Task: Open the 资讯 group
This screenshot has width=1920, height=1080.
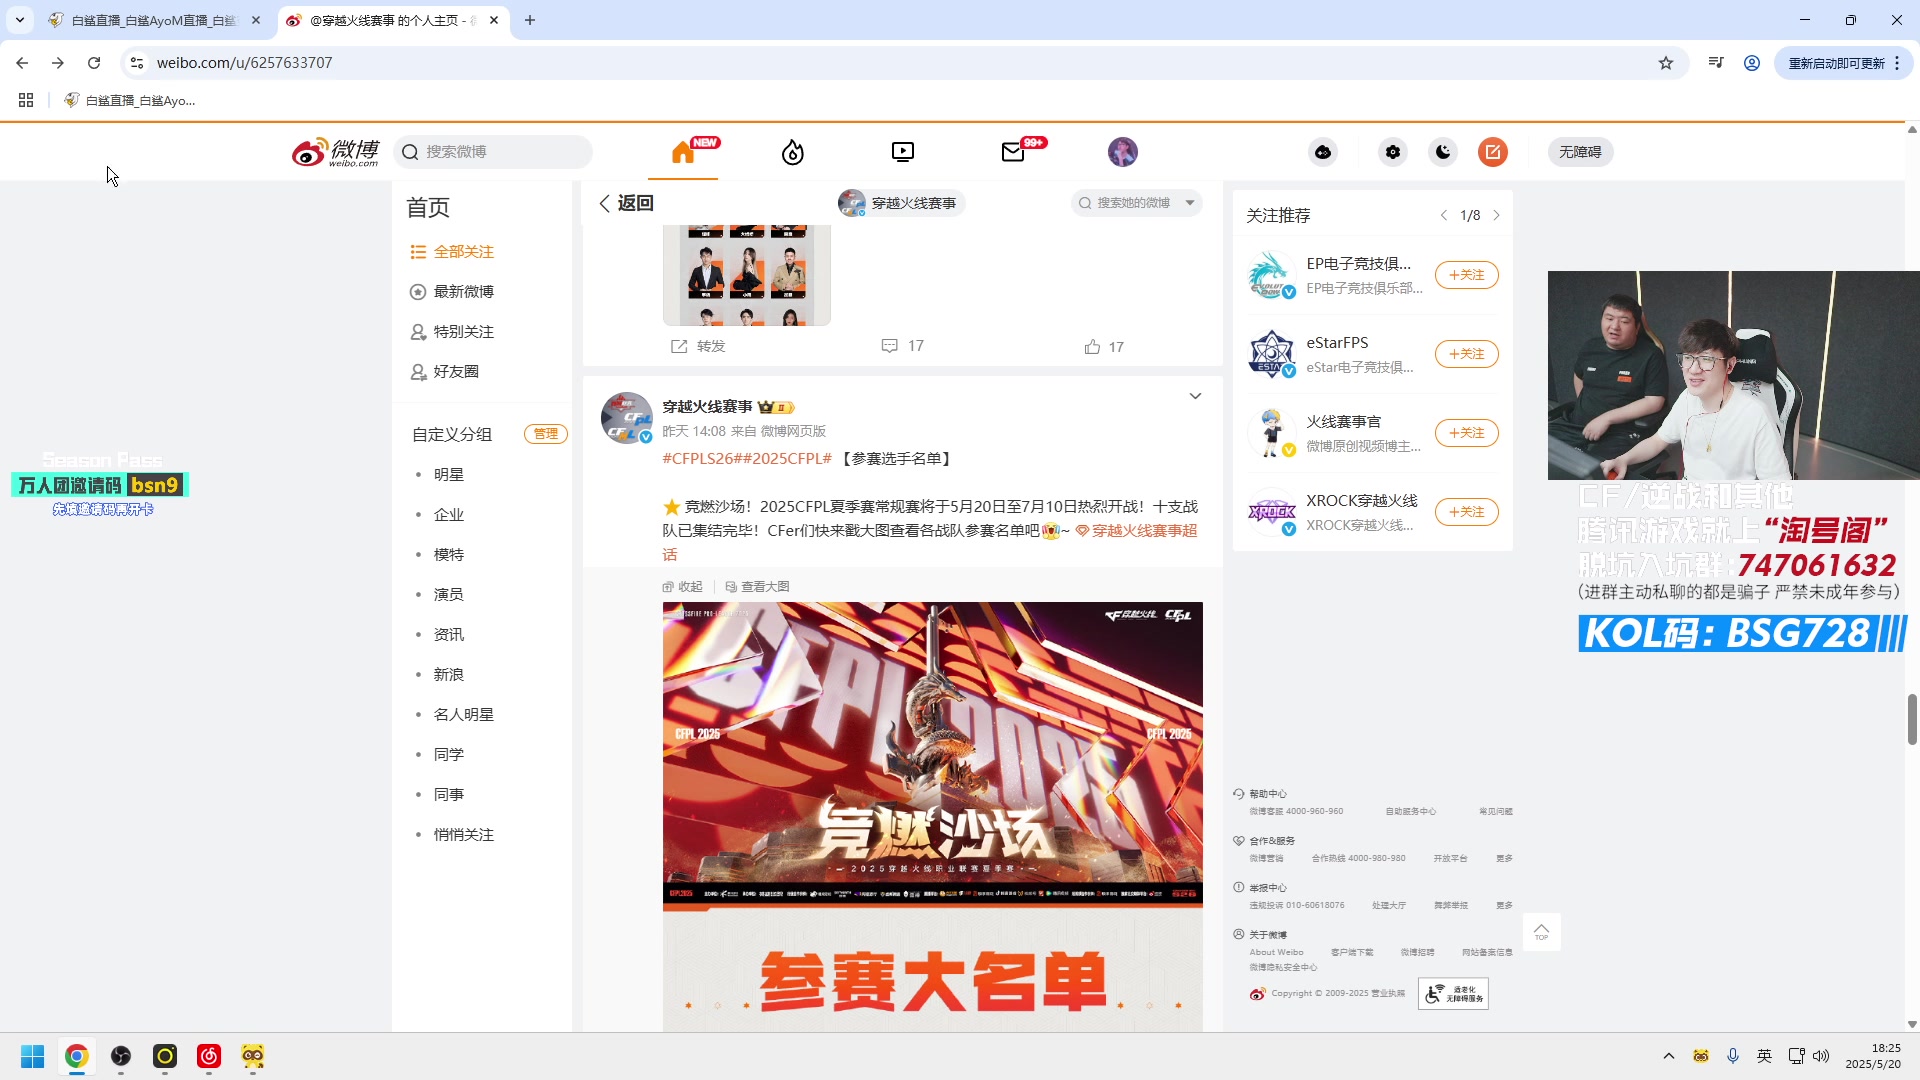Action: 449,635
